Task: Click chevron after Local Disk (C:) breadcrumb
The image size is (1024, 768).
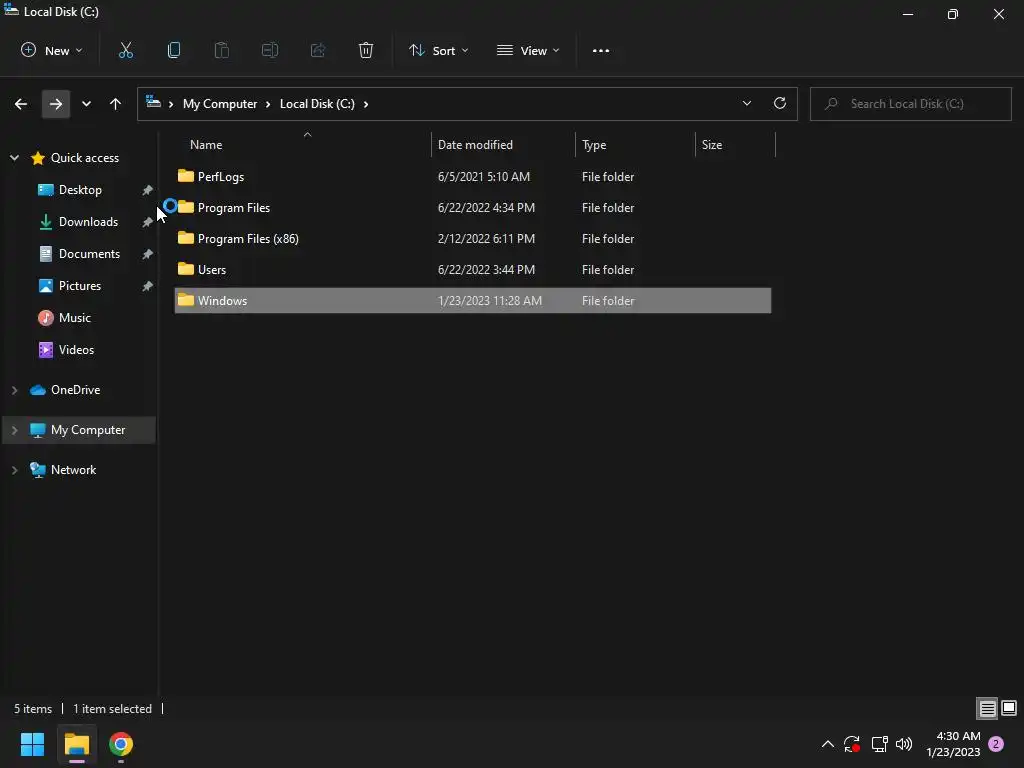Action: point(366,104)
